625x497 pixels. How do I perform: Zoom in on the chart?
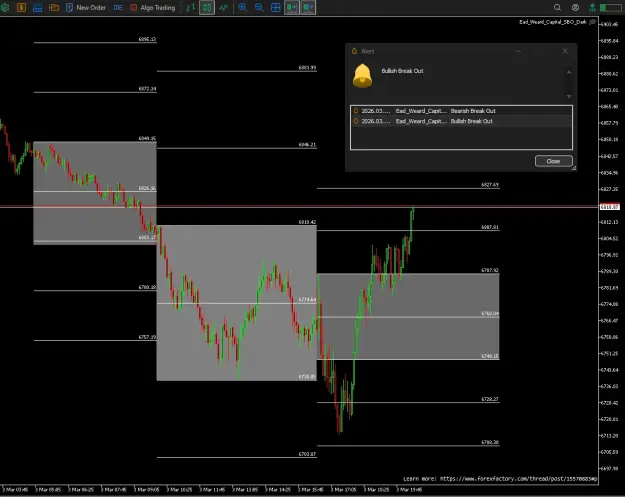pos(242,7)
